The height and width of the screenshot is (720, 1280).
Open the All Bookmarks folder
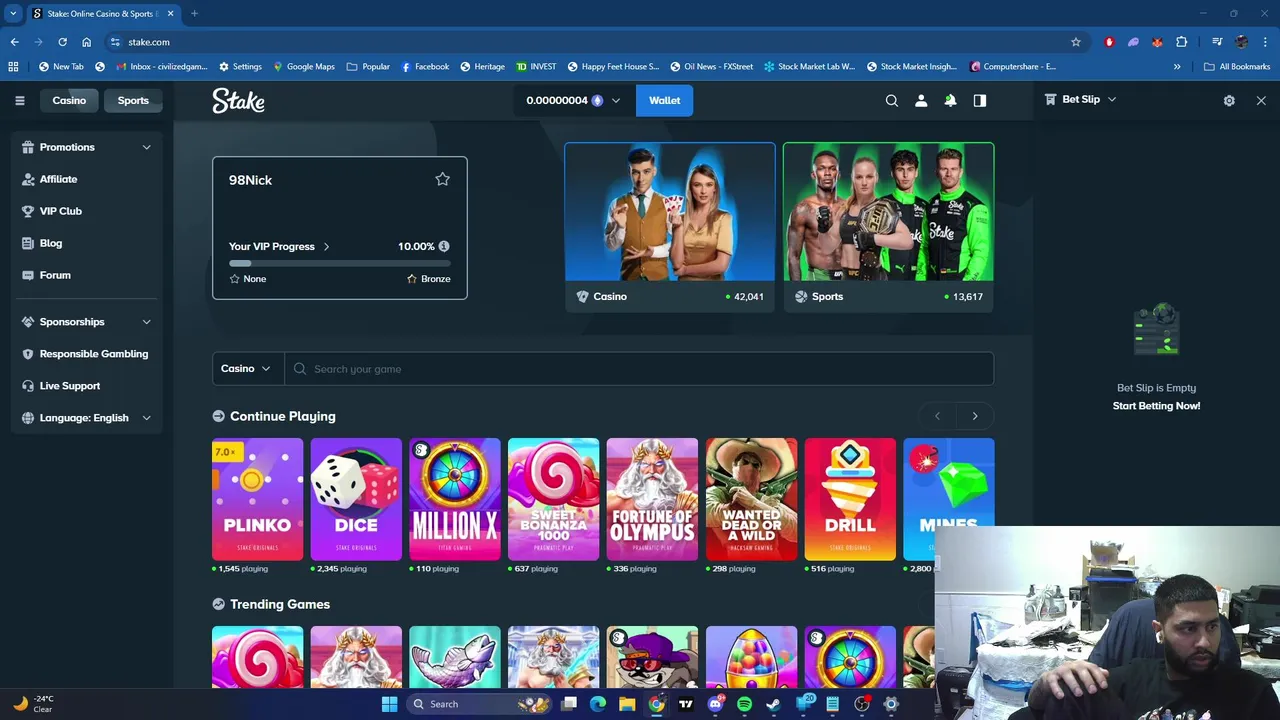click(1238, 66)
